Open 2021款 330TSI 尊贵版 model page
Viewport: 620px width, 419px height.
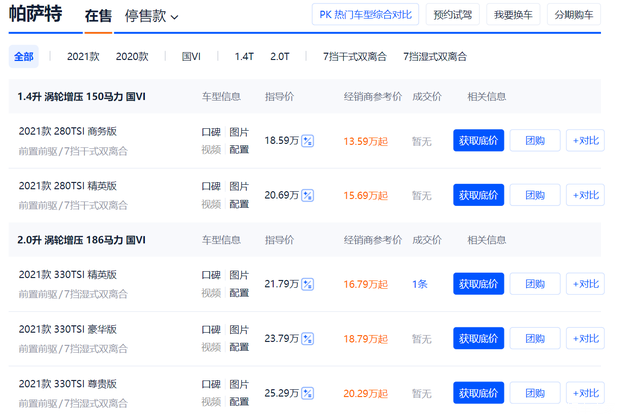[x=68, y=383]
